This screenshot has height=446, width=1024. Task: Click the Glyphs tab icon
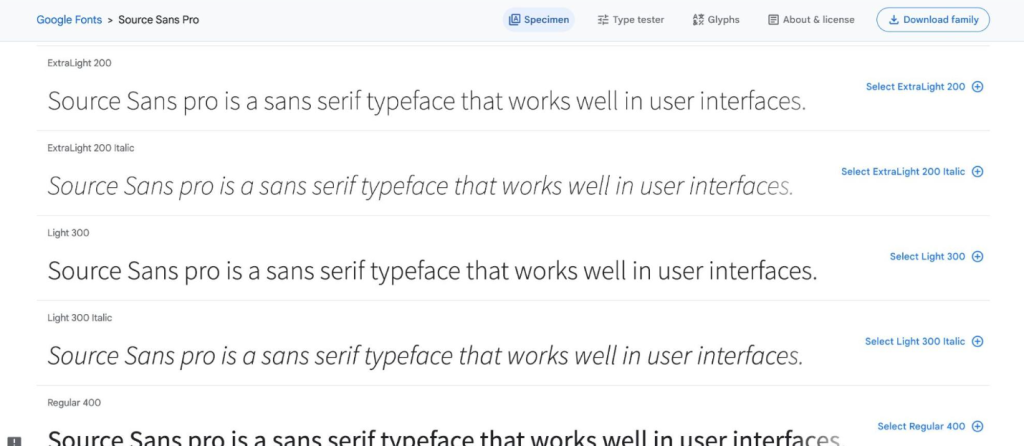(698, 20)
